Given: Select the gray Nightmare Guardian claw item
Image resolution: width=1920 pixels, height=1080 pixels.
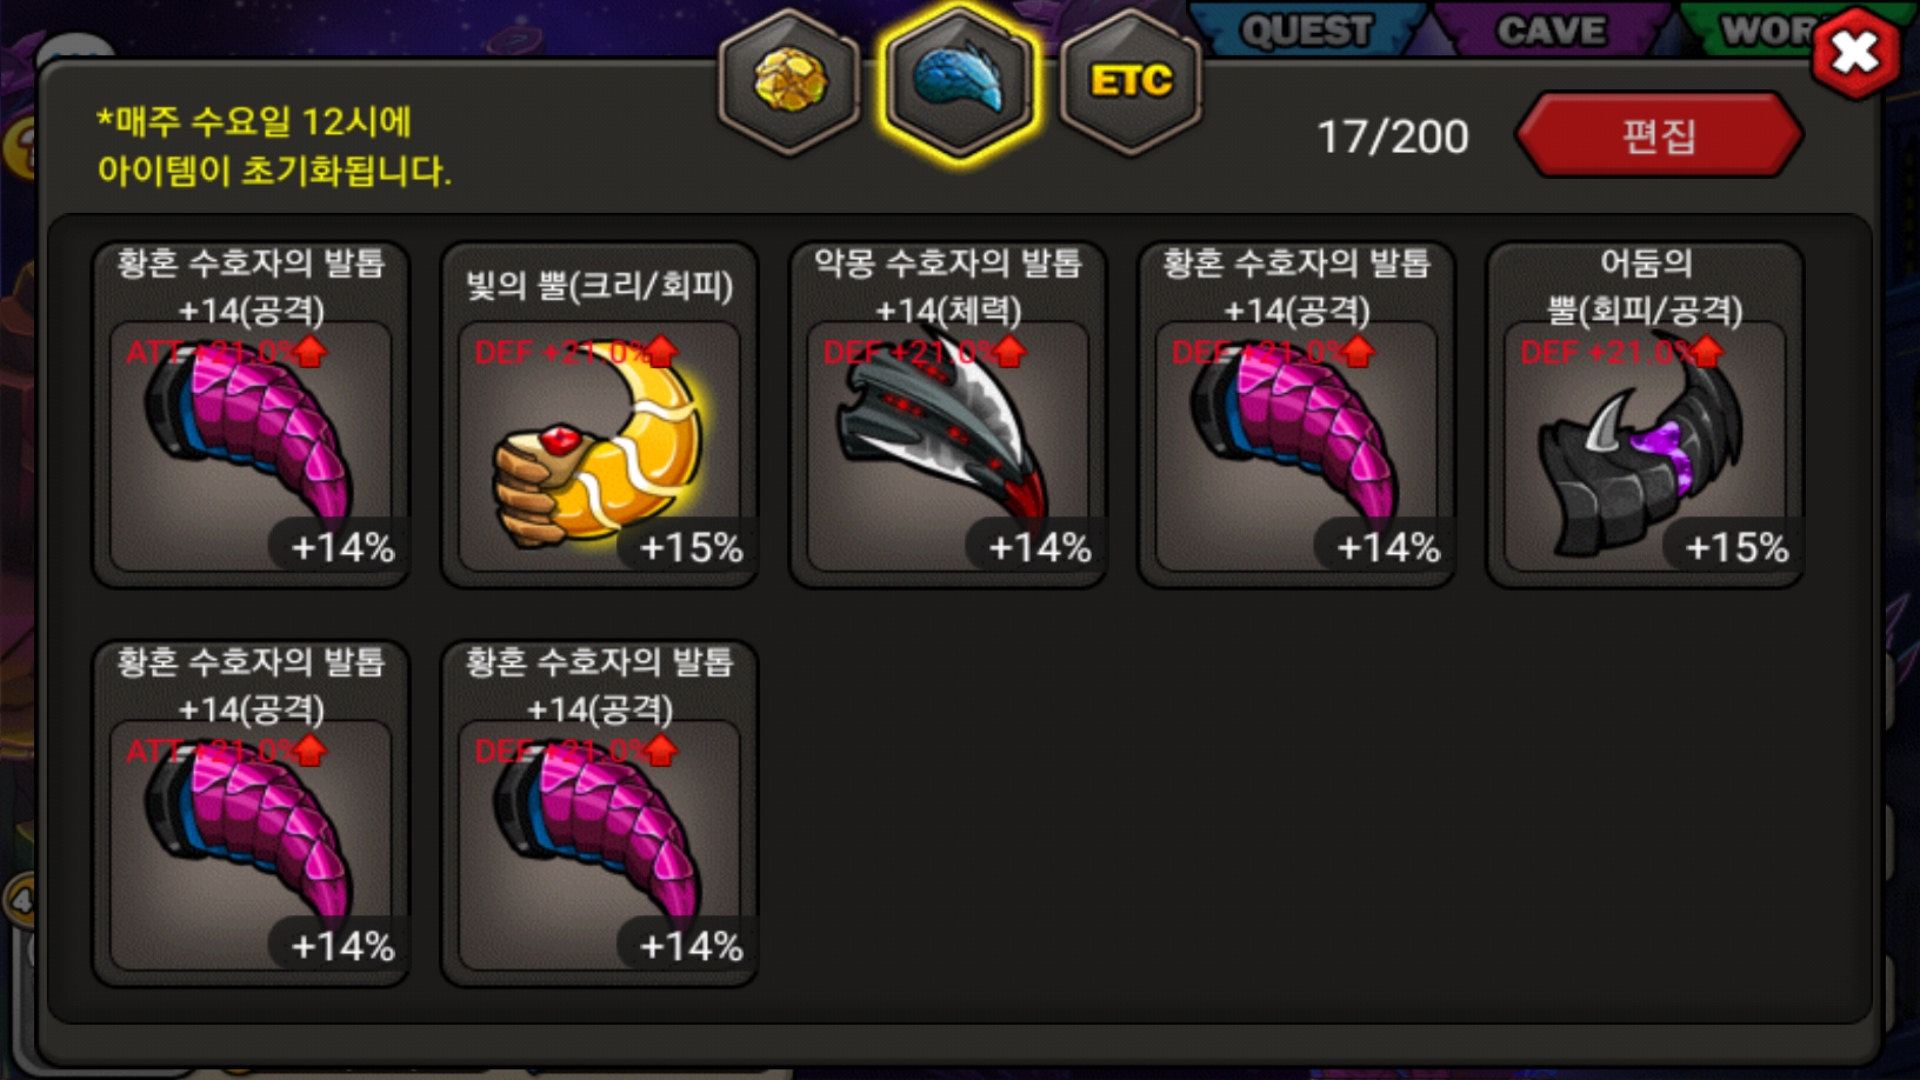Looking at the screenshot, I should pos(948,415).
